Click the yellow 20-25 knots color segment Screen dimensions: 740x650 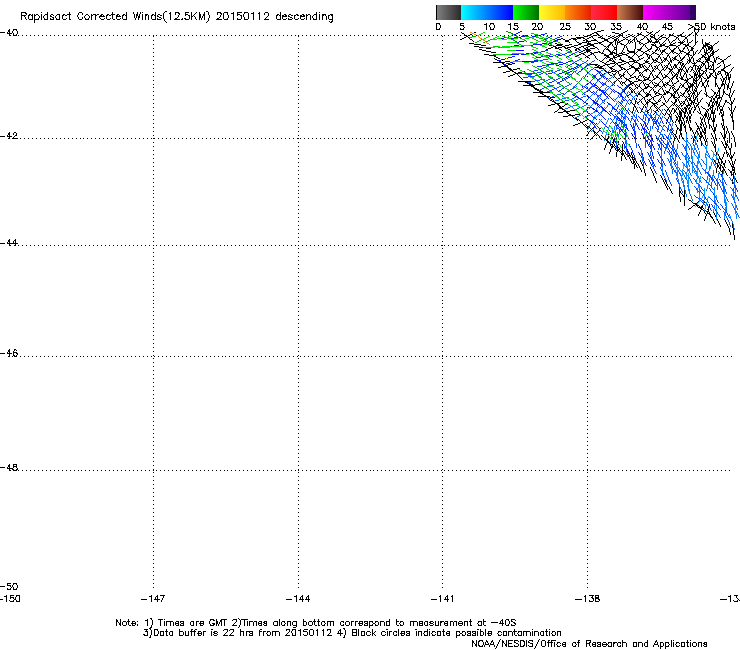tap(552, 12)
